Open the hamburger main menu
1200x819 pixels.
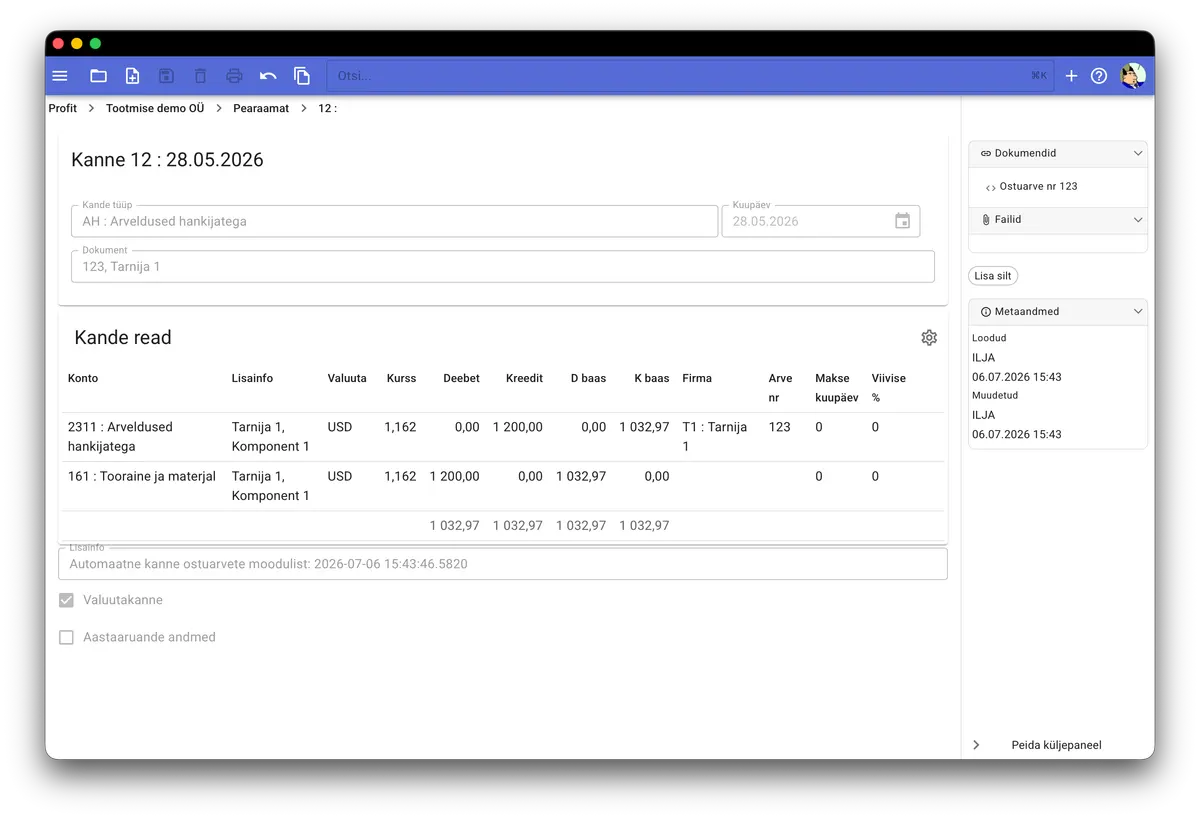coord(60,76)
